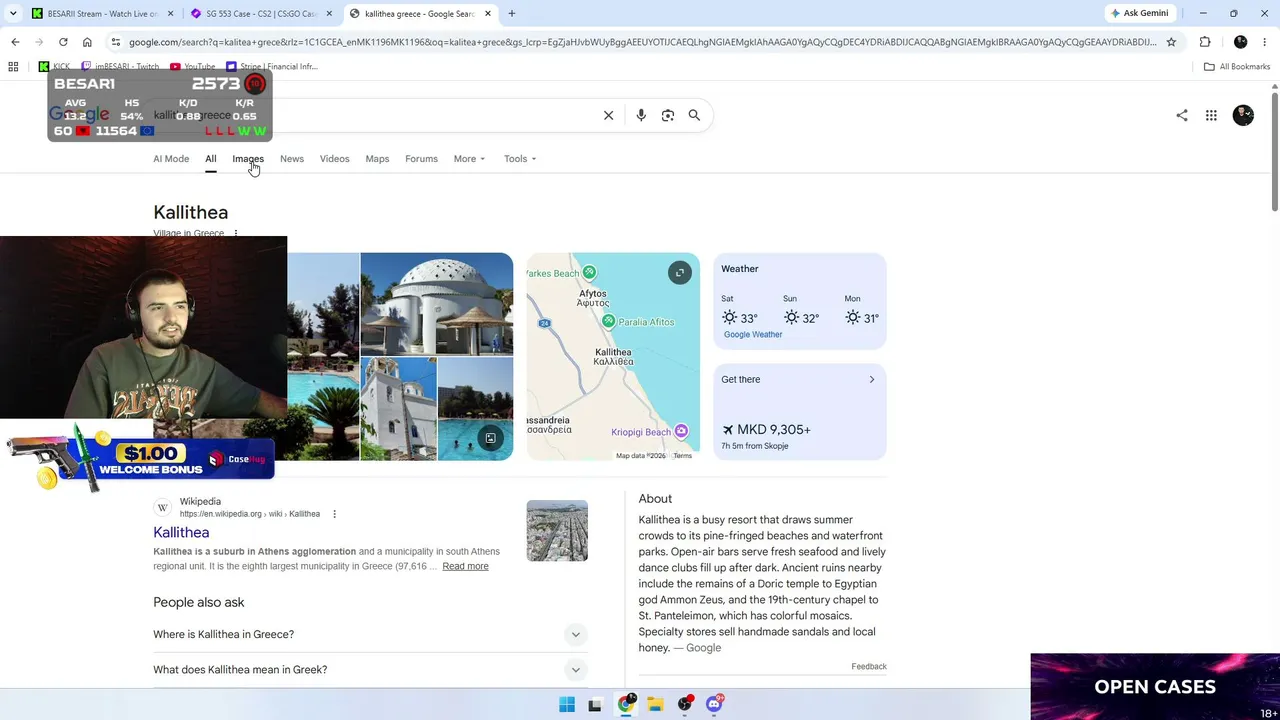Open All Bookmarks folder
The width and height of the screenshot is (1280, 720).
(1237, 67)
